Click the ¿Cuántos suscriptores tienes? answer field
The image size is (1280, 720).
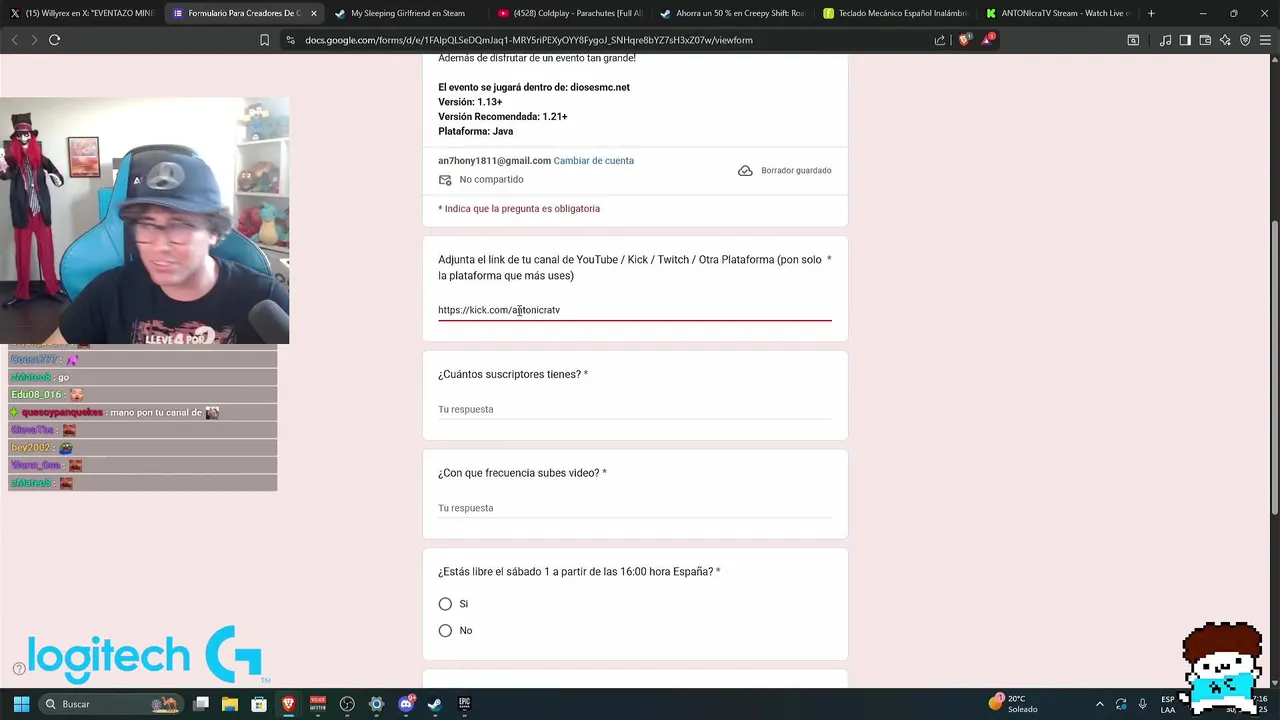[634, 409]
